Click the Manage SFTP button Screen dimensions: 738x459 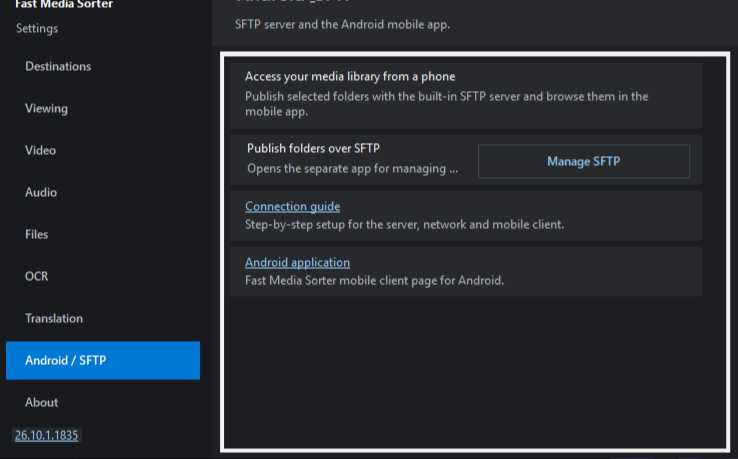tap(584, 161)
